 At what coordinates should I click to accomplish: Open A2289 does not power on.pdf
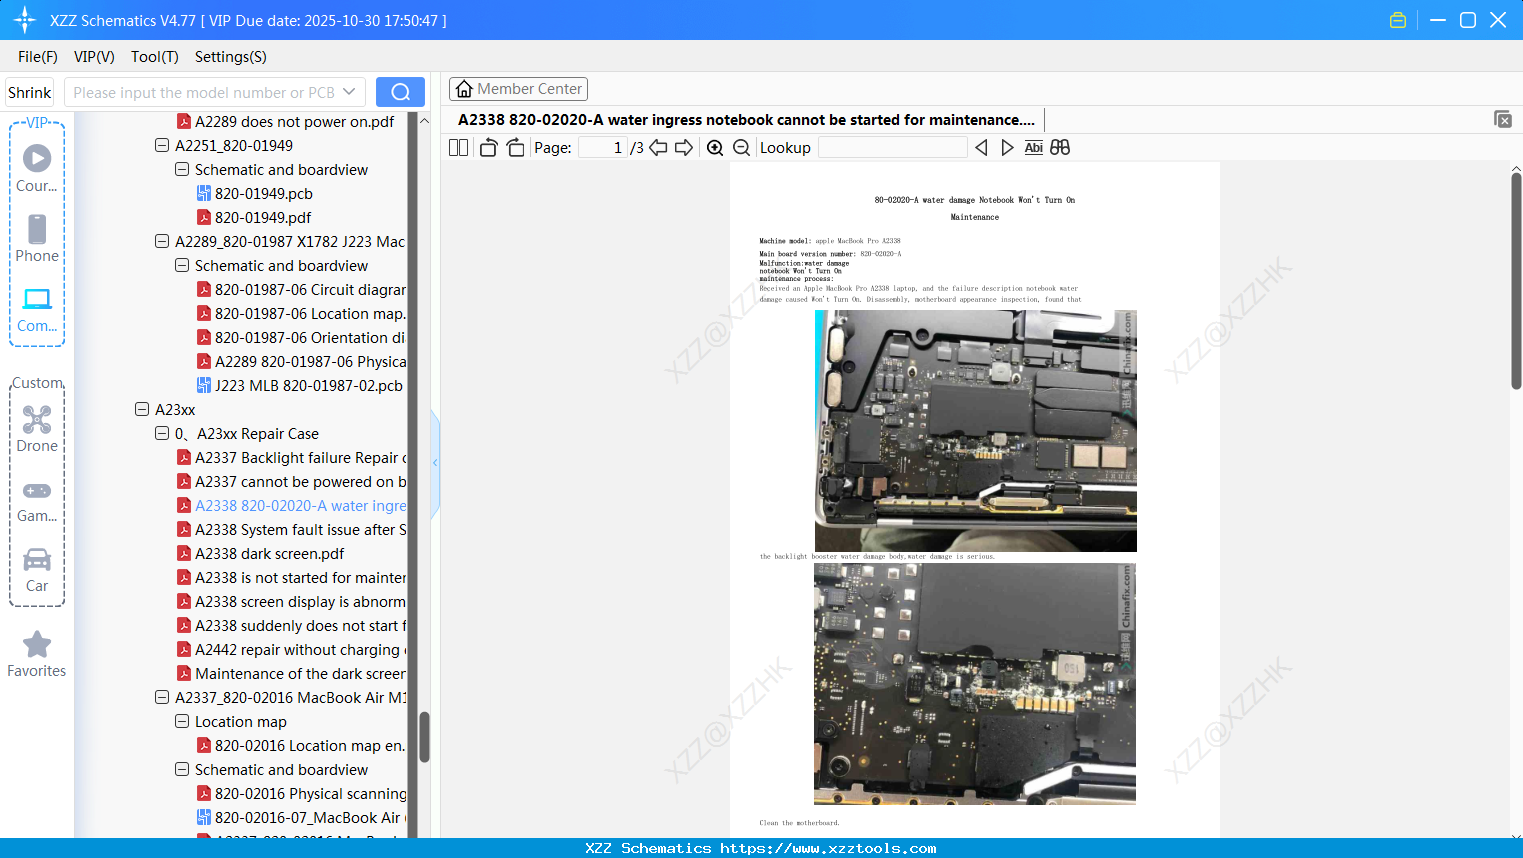tap(285, 122)
